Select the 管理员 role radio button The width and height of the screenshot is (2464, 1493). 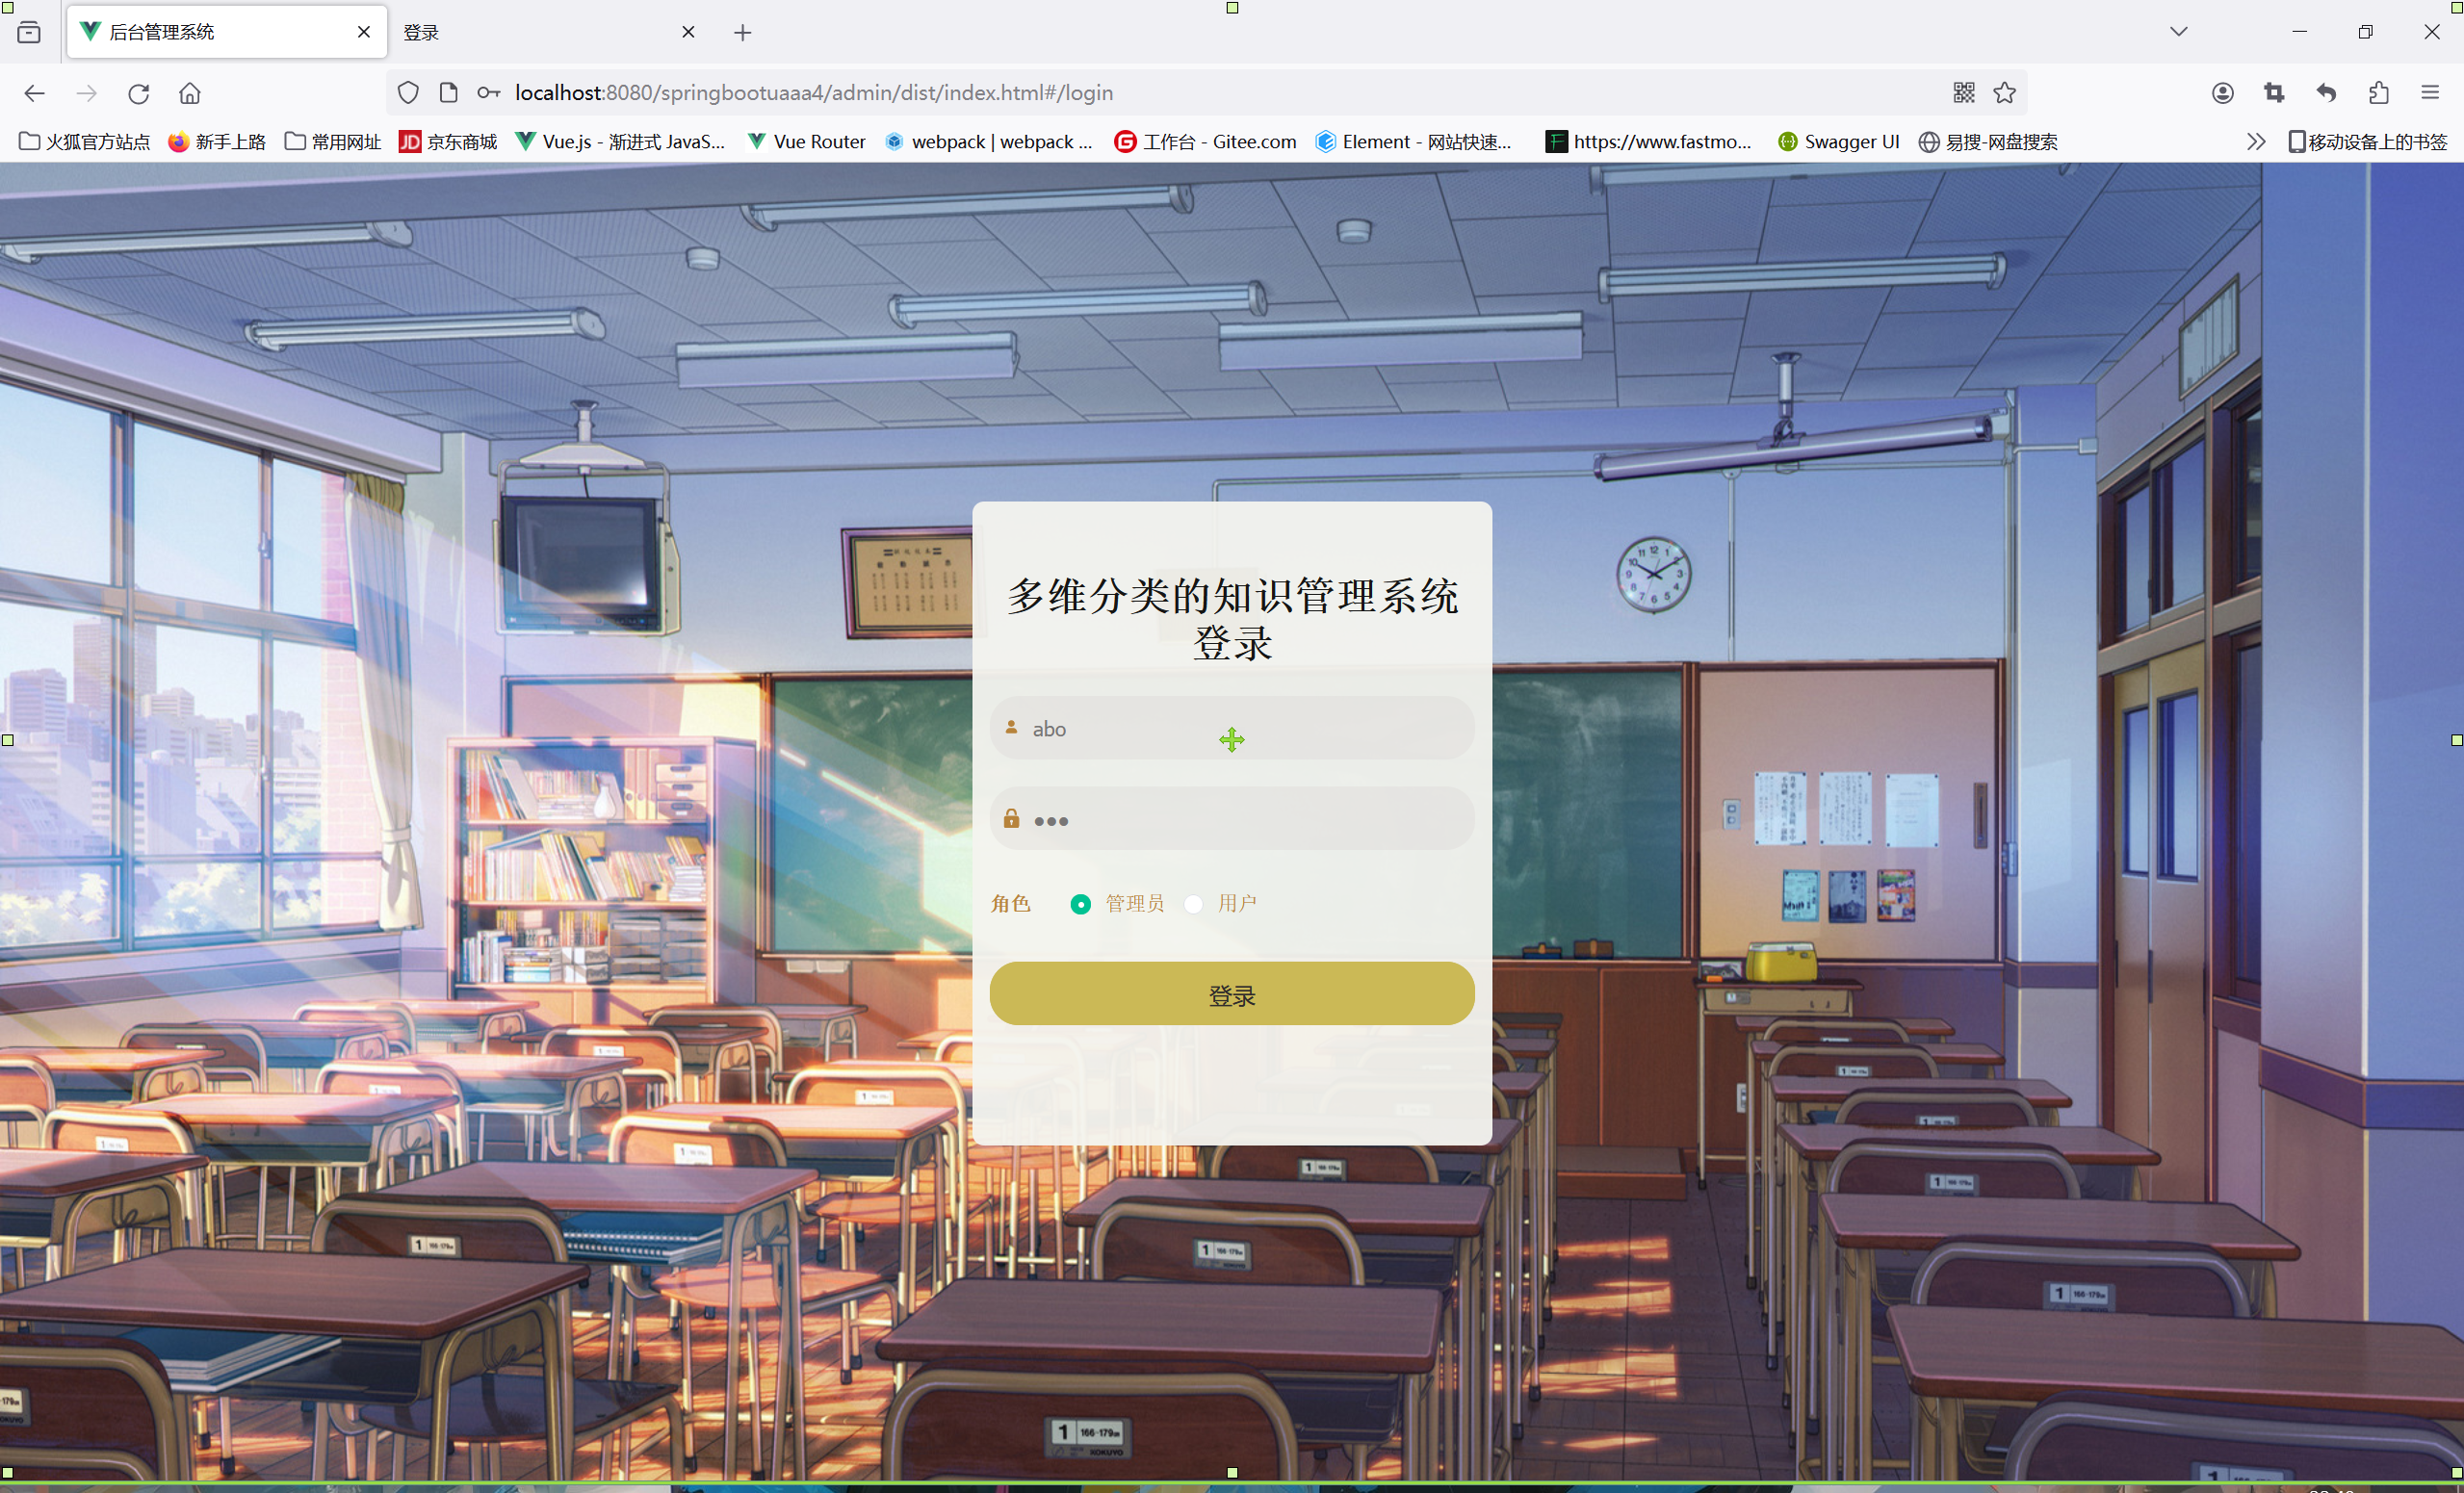1080,904
